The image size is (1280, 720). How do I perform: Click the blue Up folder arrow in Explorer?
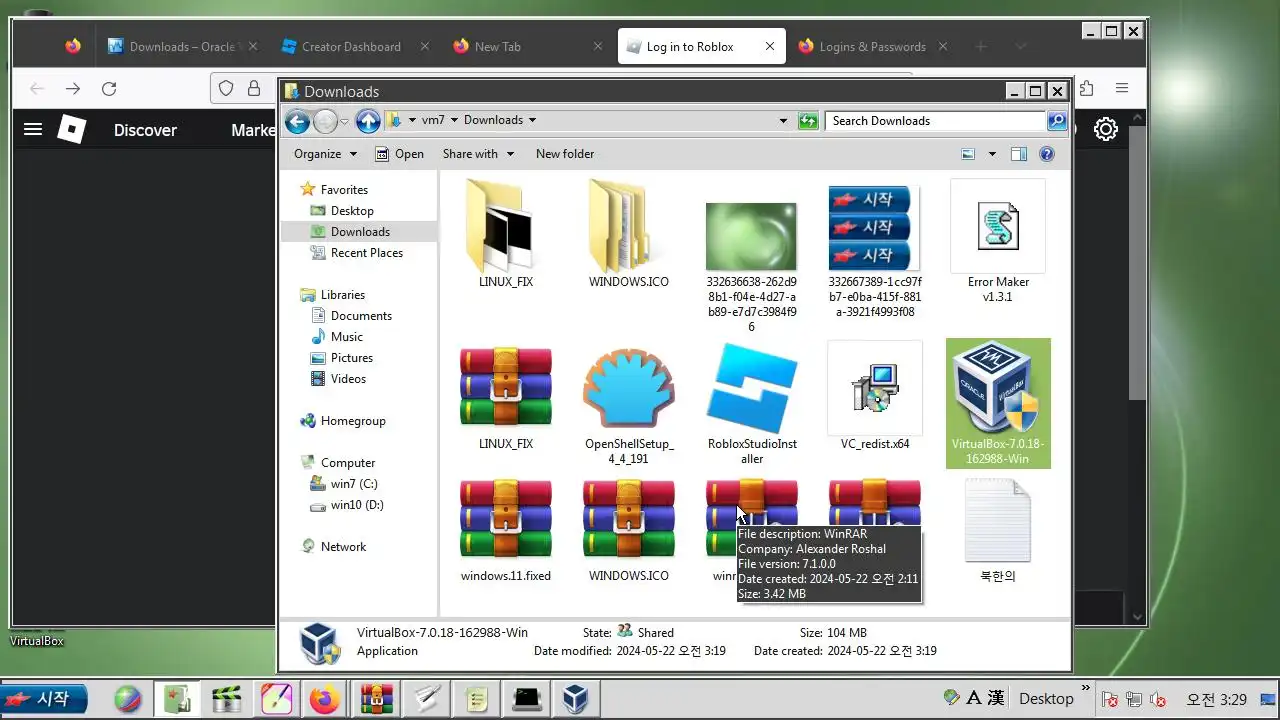click(x=368, y=121)
